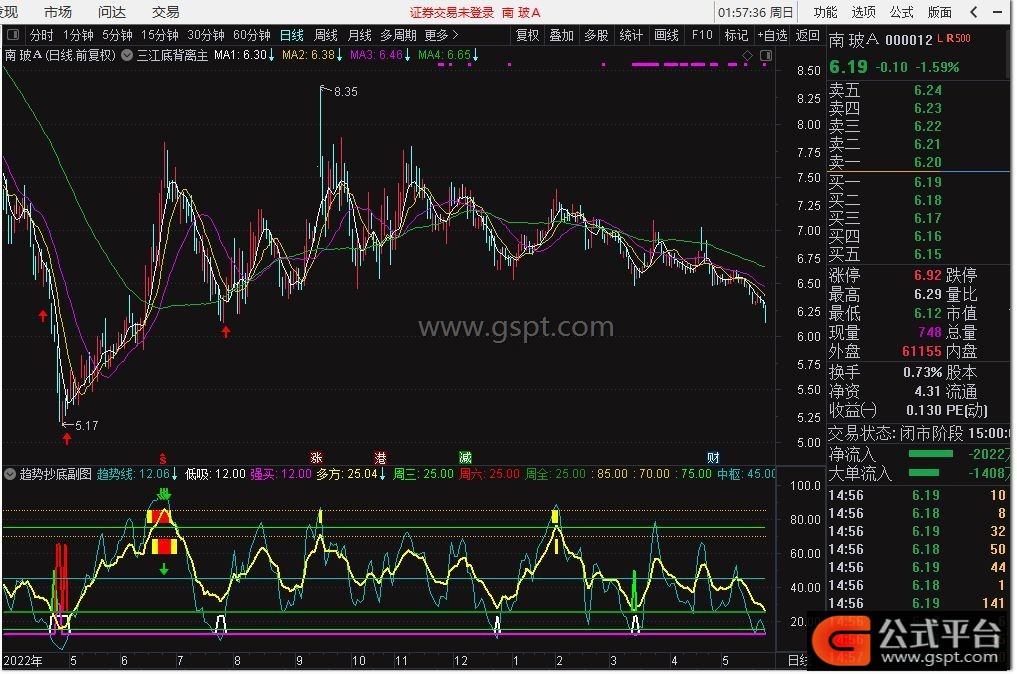Viewport: 1017px width, 674px height.
Task: Switch to 15分钟 period
Action: [x=160, y=35]
